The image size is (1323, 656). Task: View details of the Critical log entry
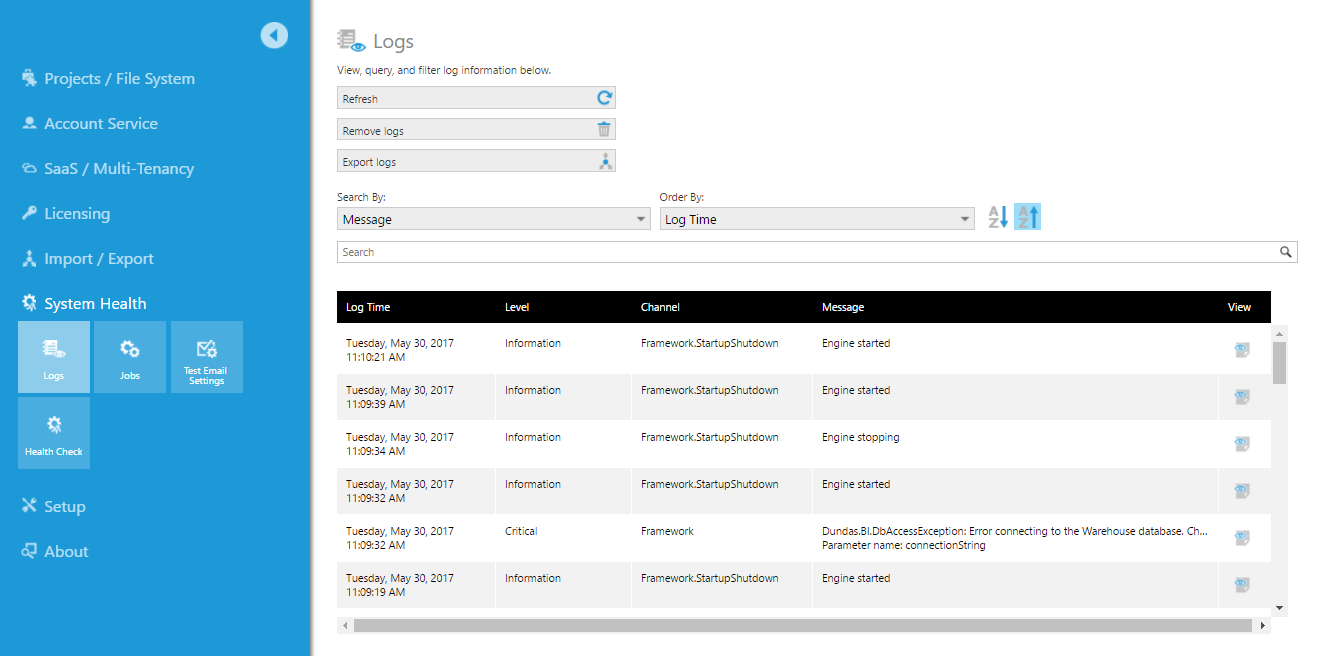[x=1241, y=538]
